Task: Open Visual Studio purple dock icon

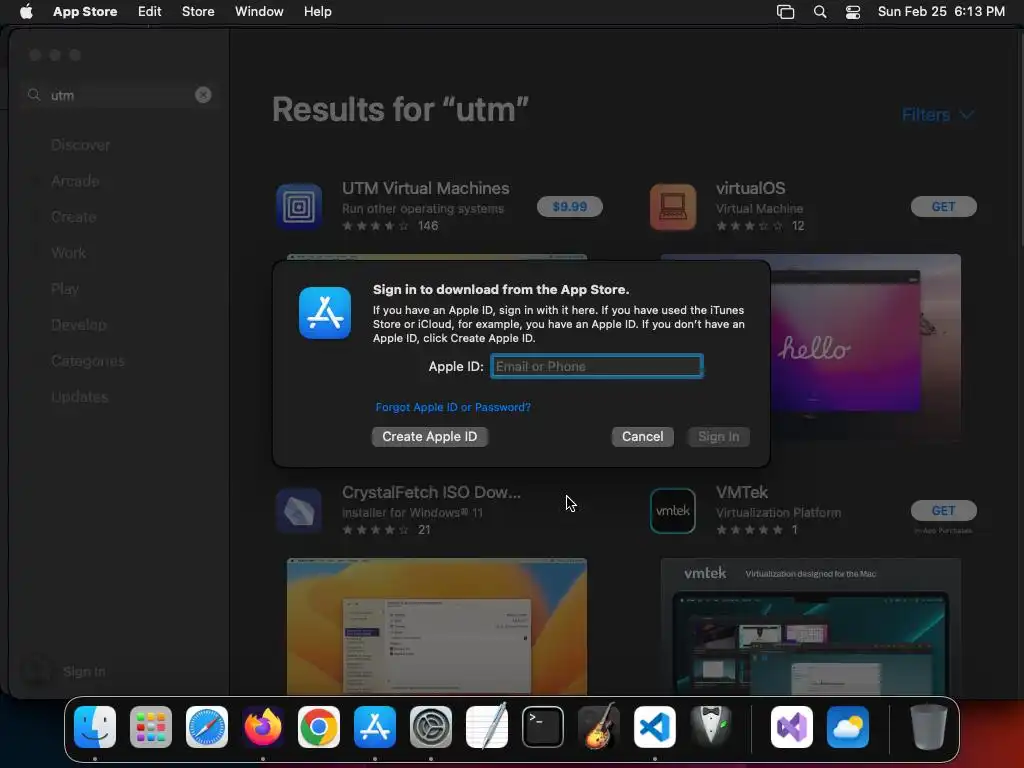Action: pos(792,727)
